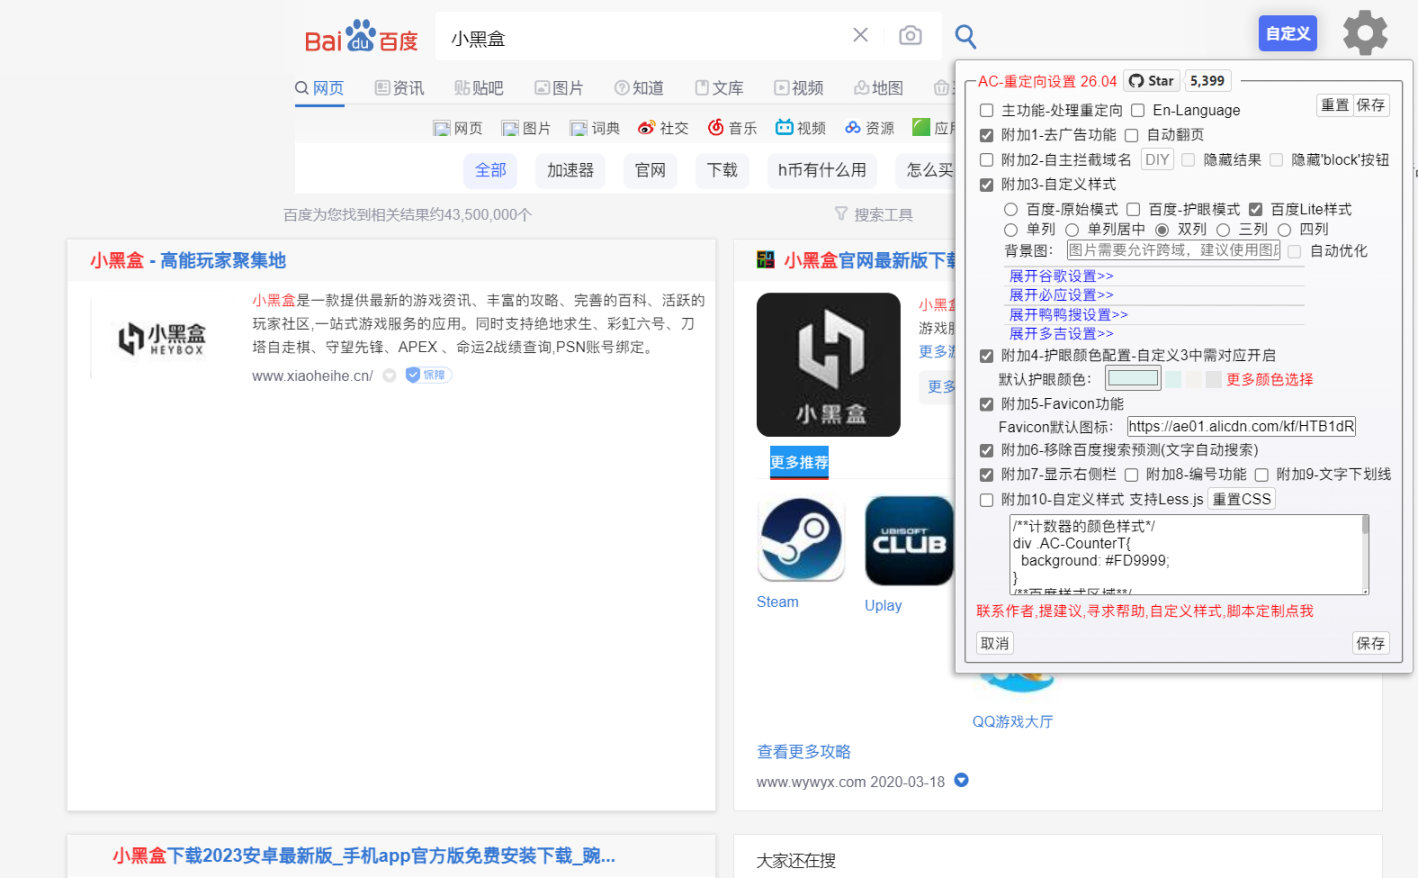Uncheck 附加3-自定义样式

pos(987,185)
